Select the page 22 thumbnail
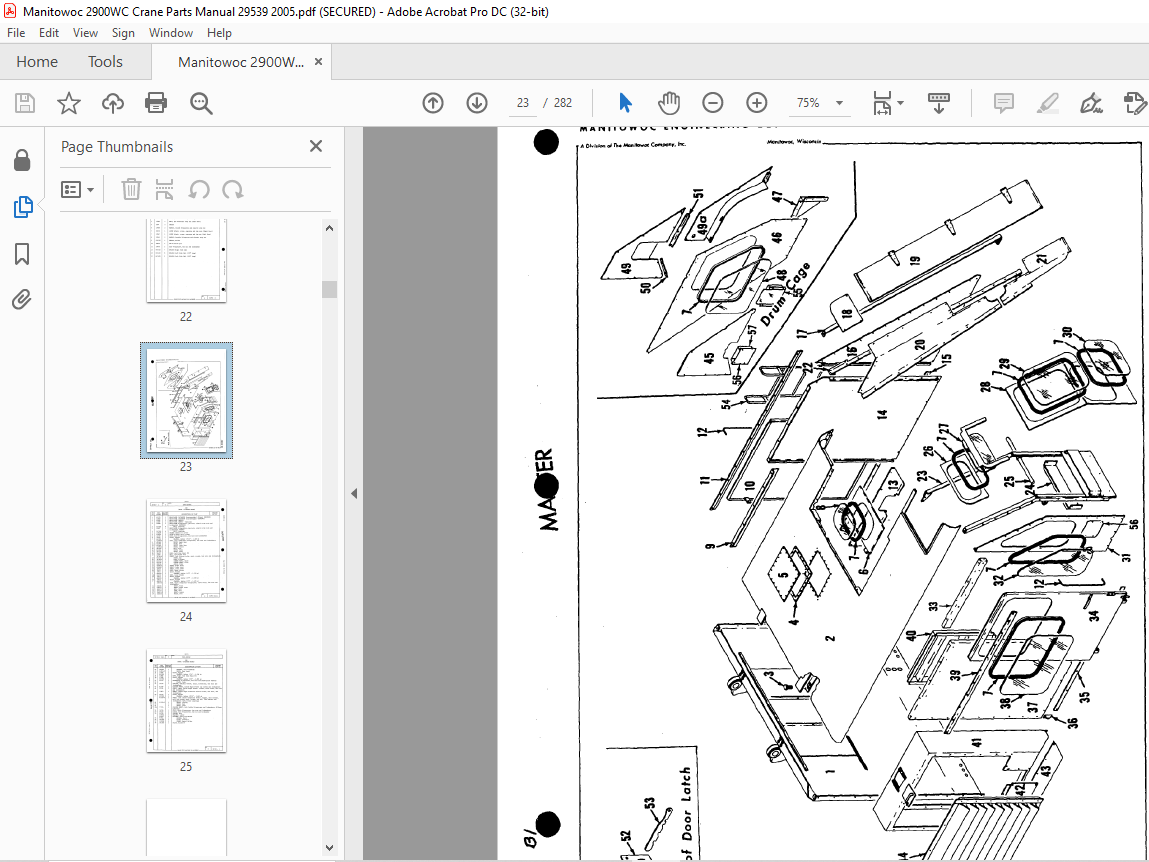The width and height of the screenshot is (1149, 862). point(186,260)
